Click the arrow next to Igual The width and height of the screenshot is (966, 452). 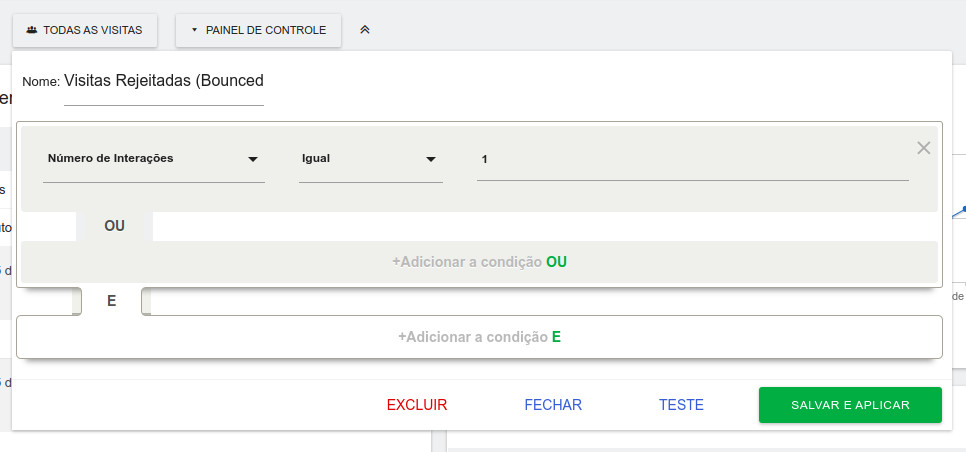(431, 159)
